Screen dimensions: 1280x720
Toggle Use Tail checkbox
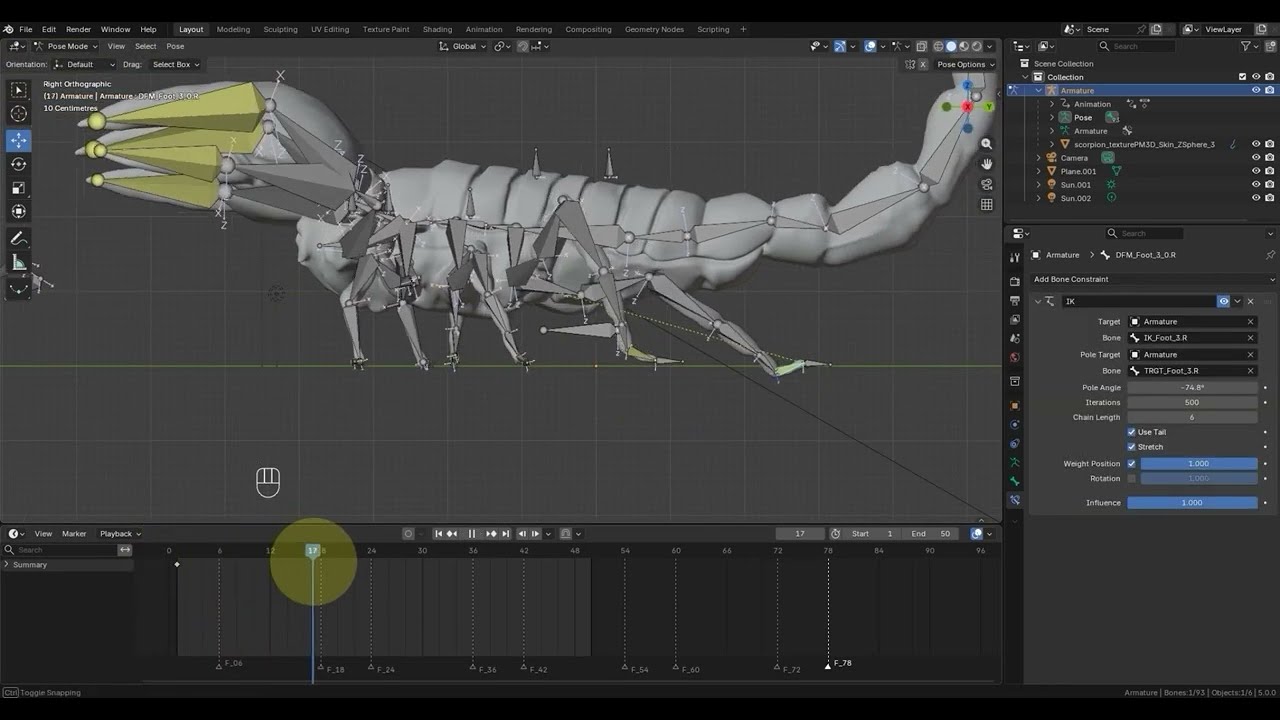(x=1132, y=432)
